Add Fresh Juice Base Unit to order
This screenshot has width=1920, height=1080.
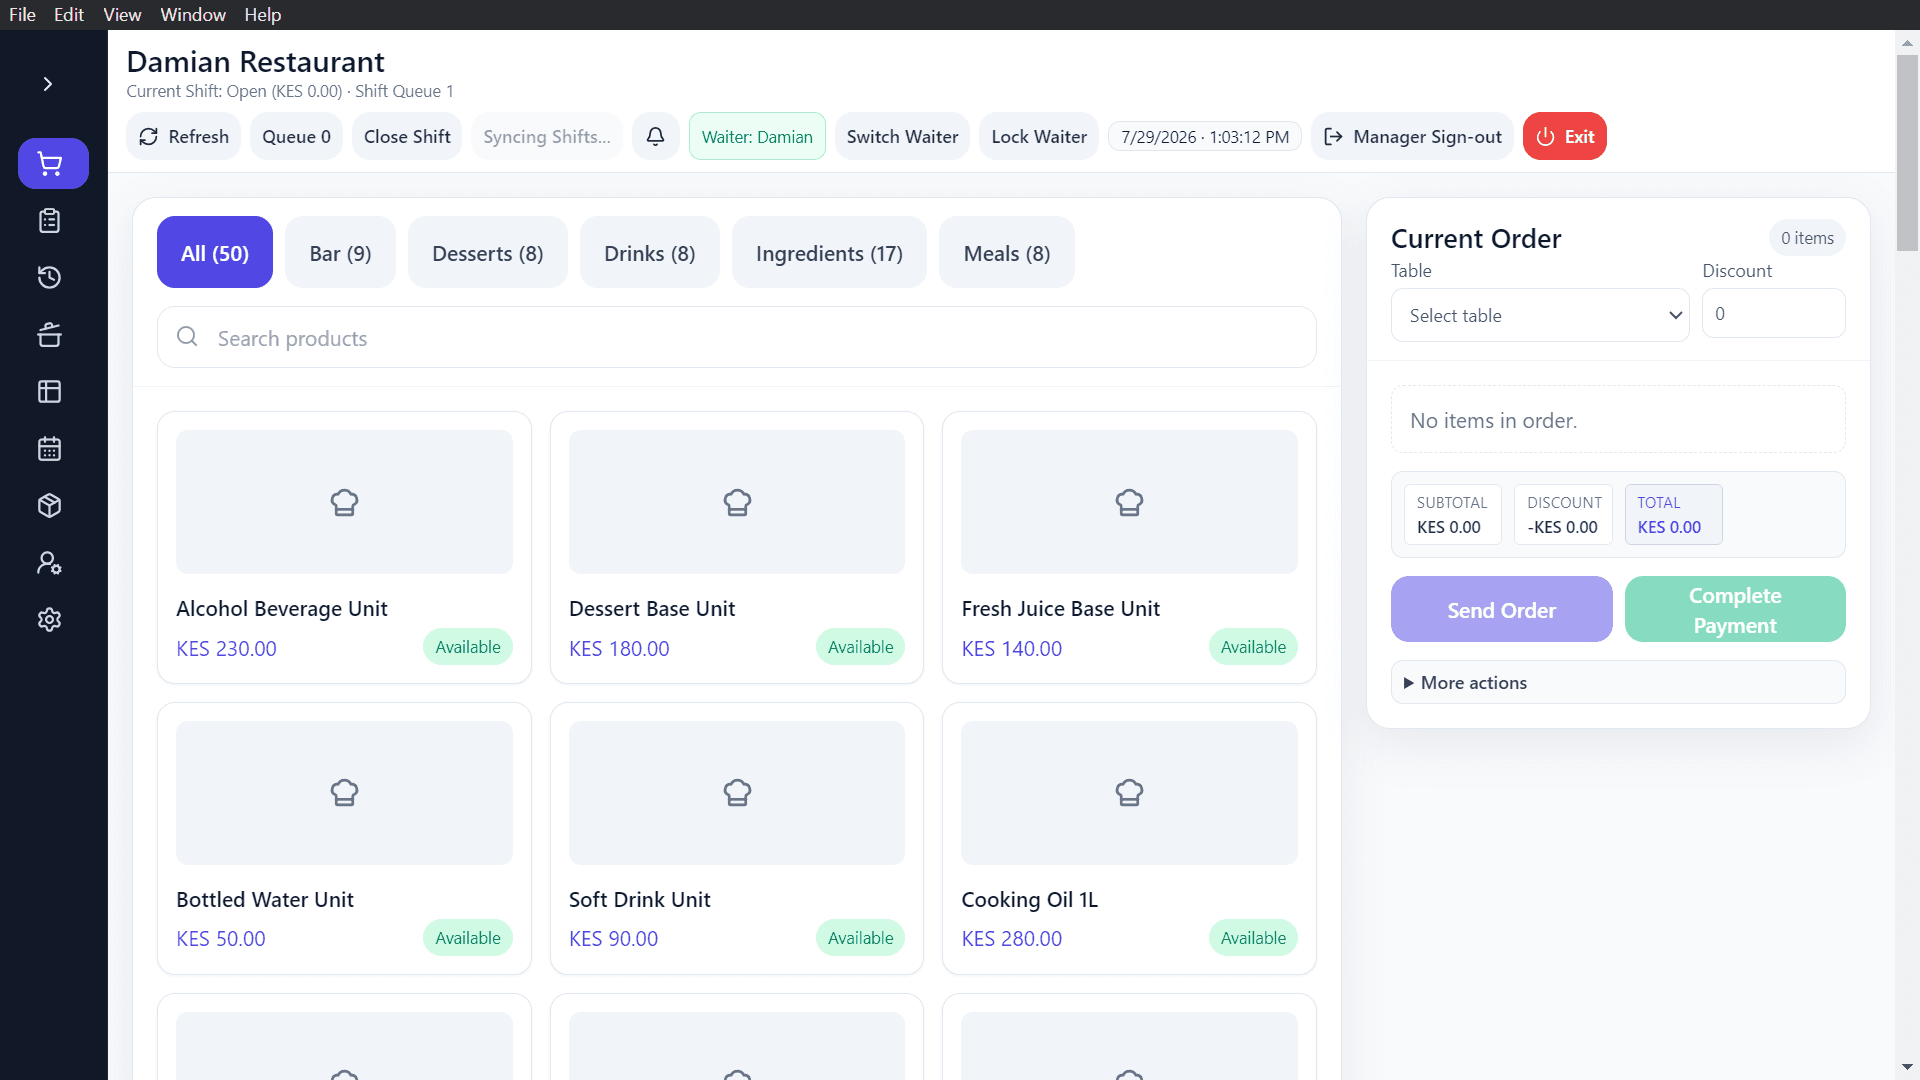(x=1129, y=548)
